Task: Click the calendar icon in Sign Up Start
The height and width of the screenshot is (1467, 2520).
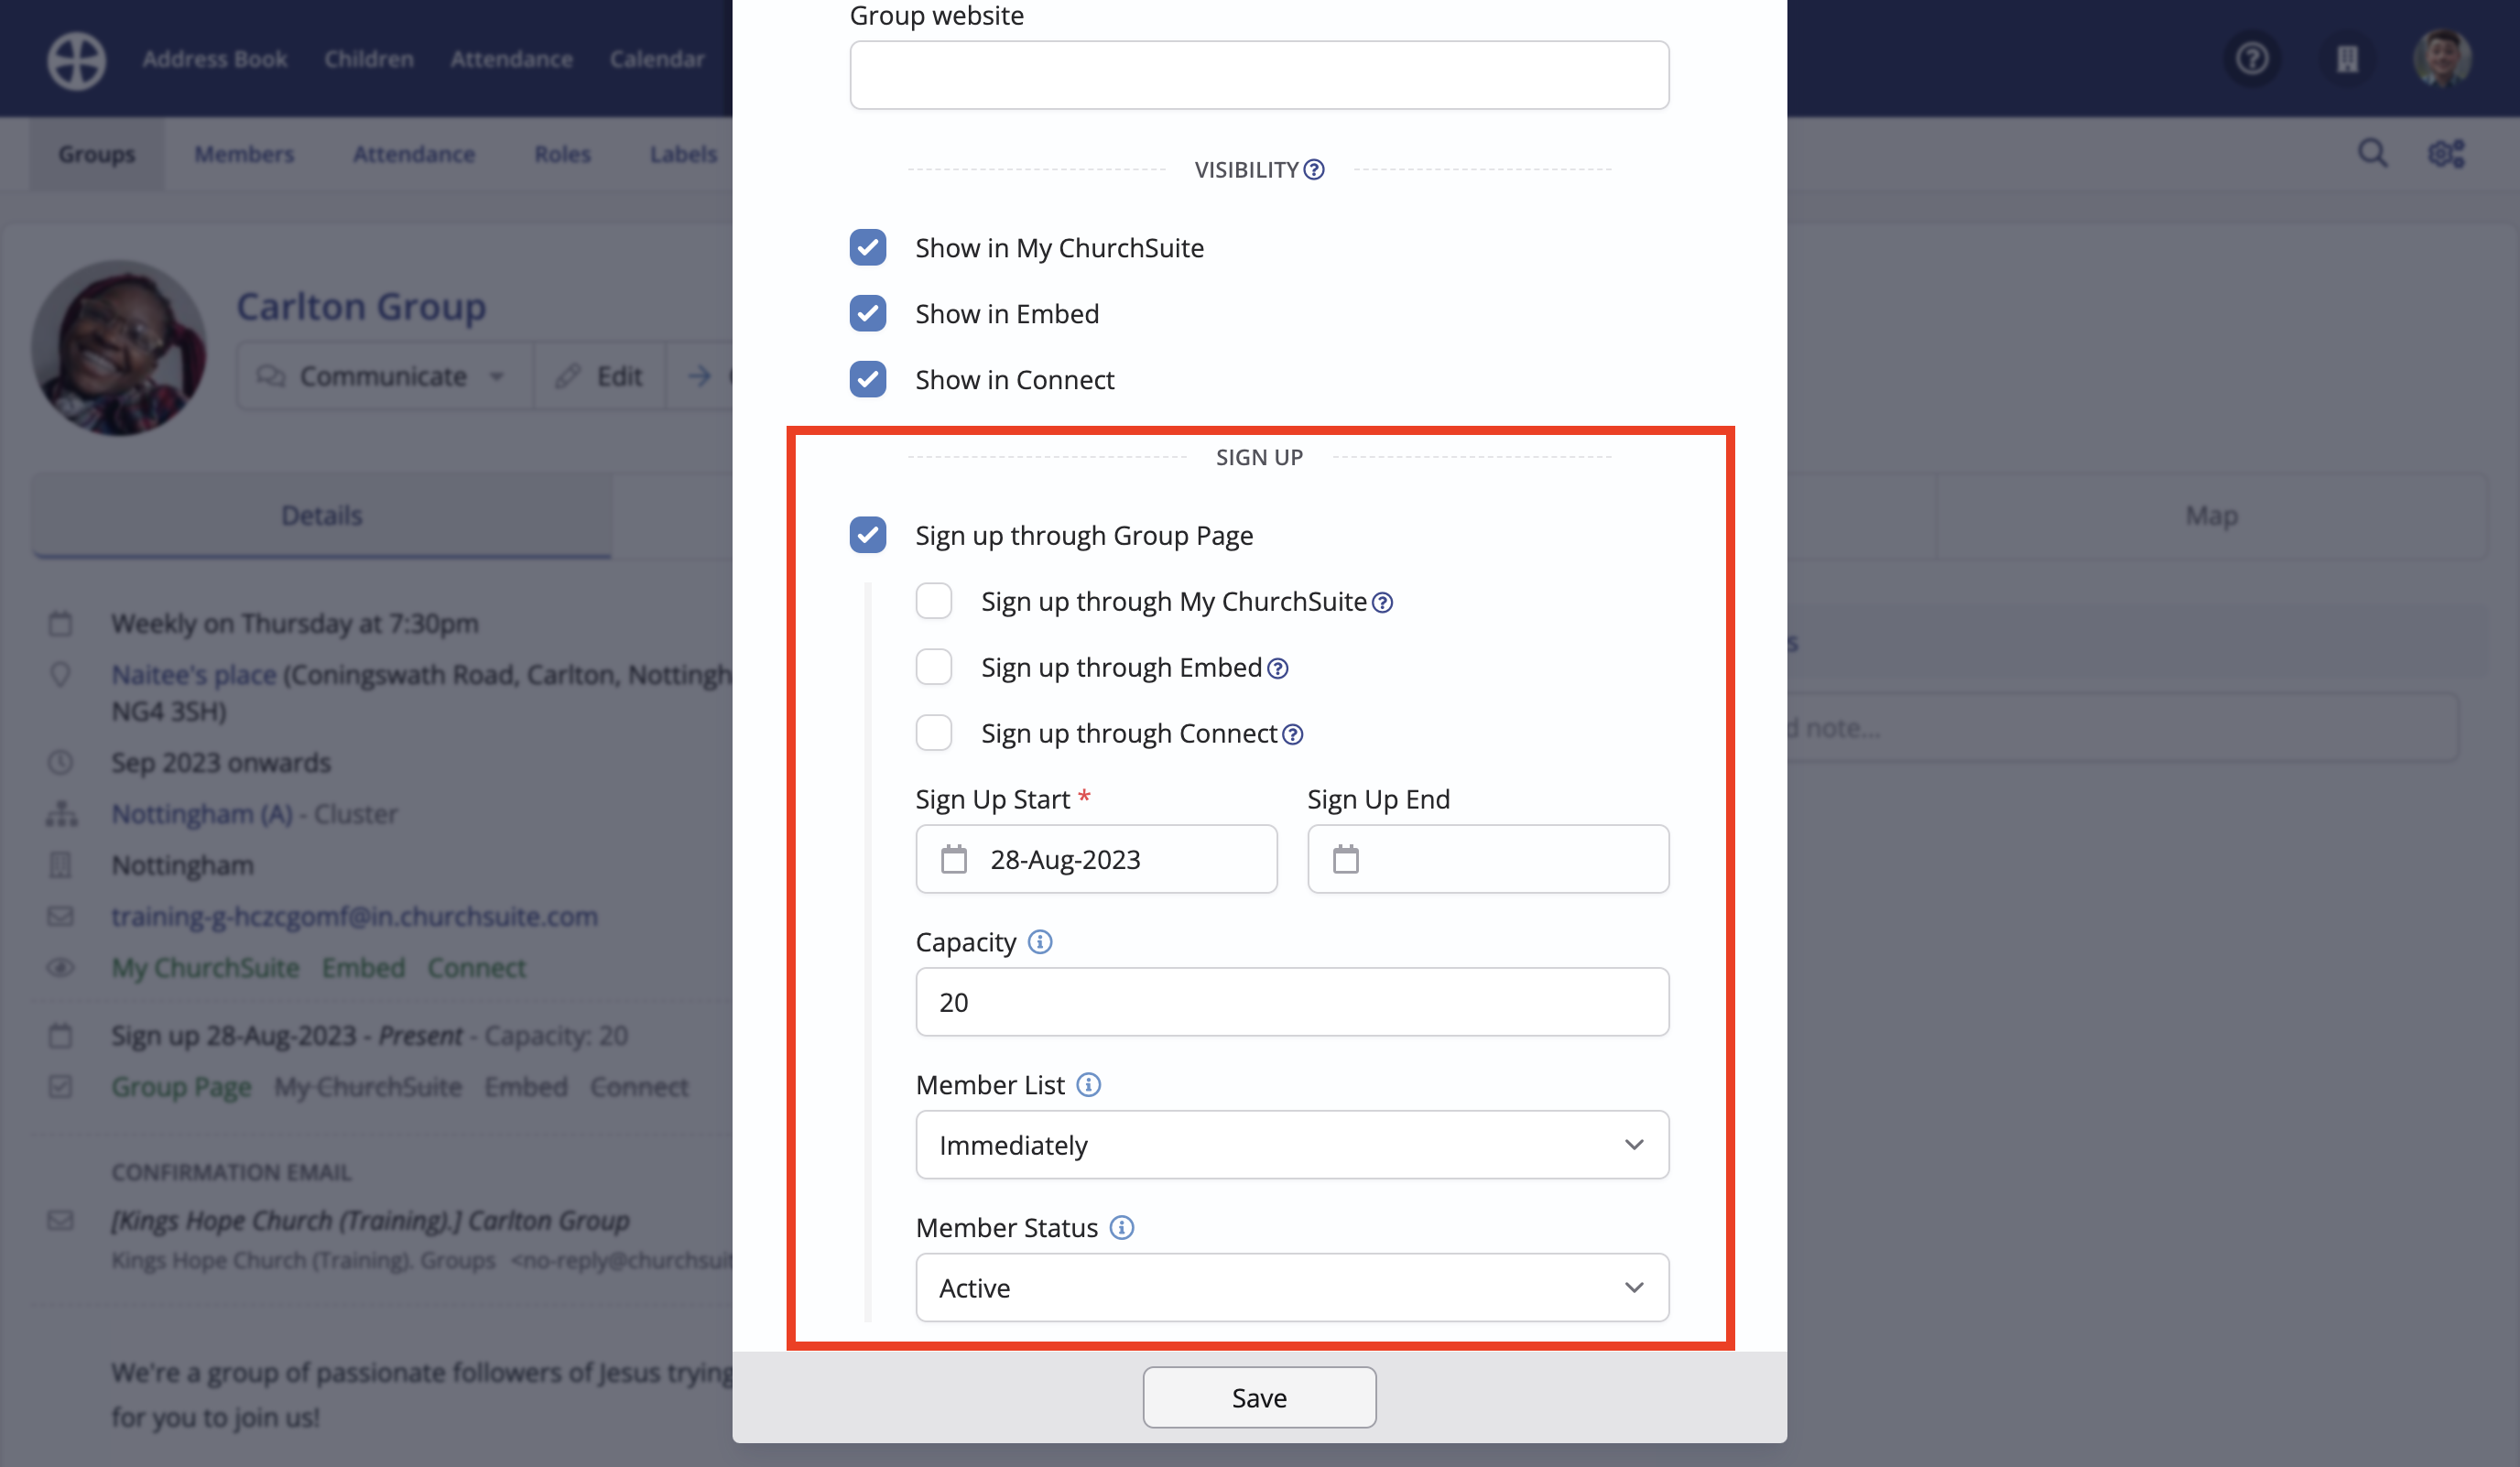Action: coord(954,859)
